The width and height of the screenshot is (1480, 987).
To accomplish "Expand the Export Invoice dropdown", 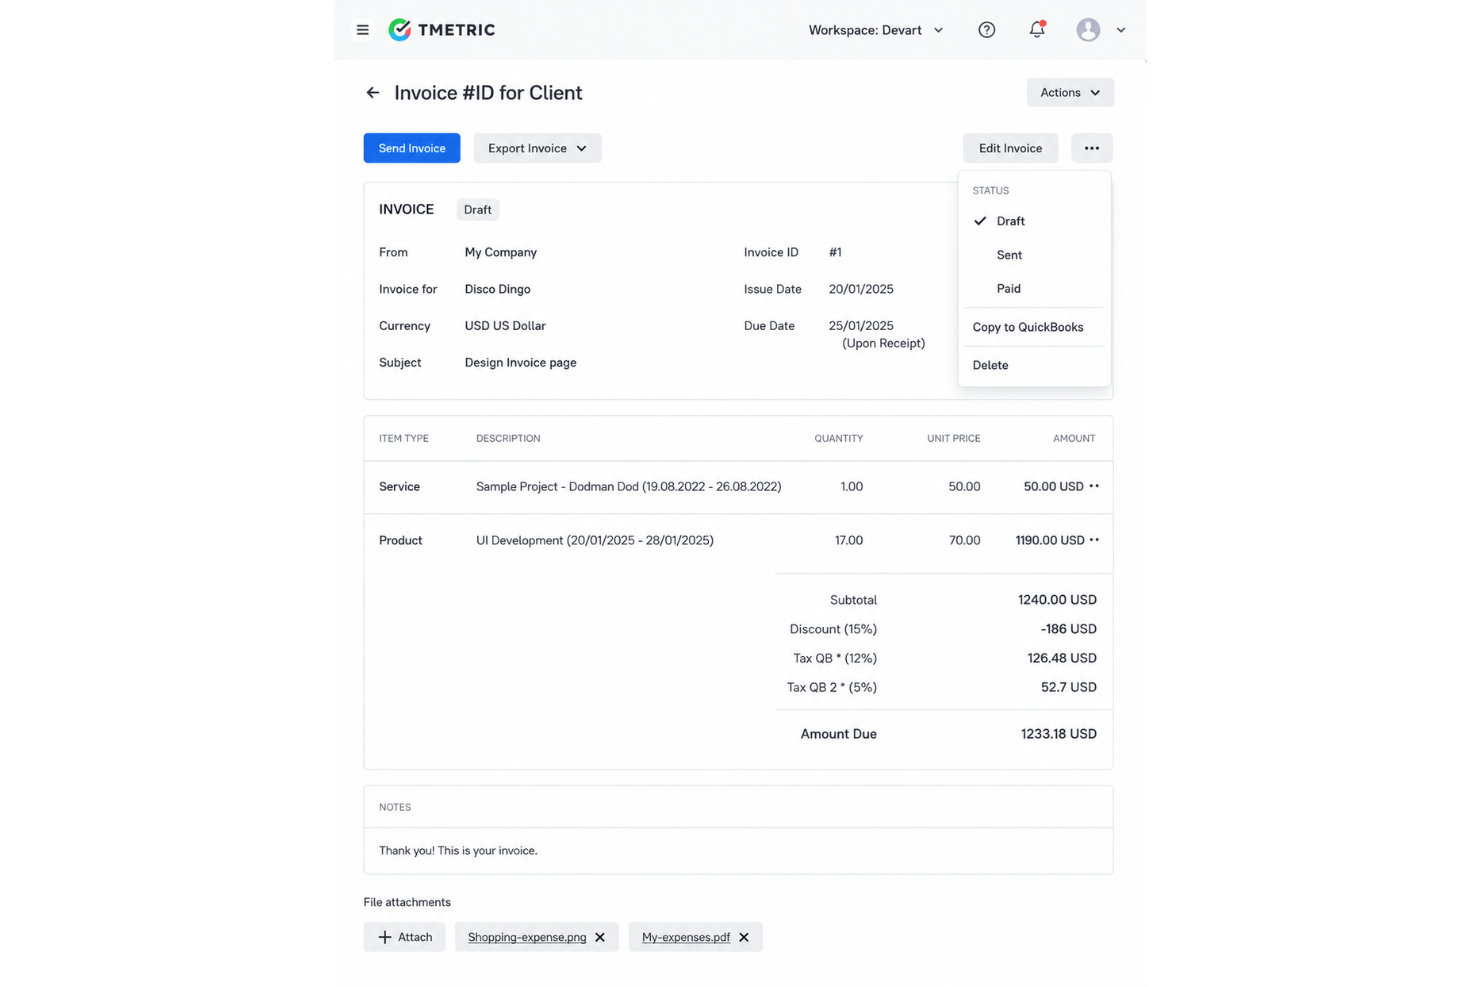I will click(537, 148).
